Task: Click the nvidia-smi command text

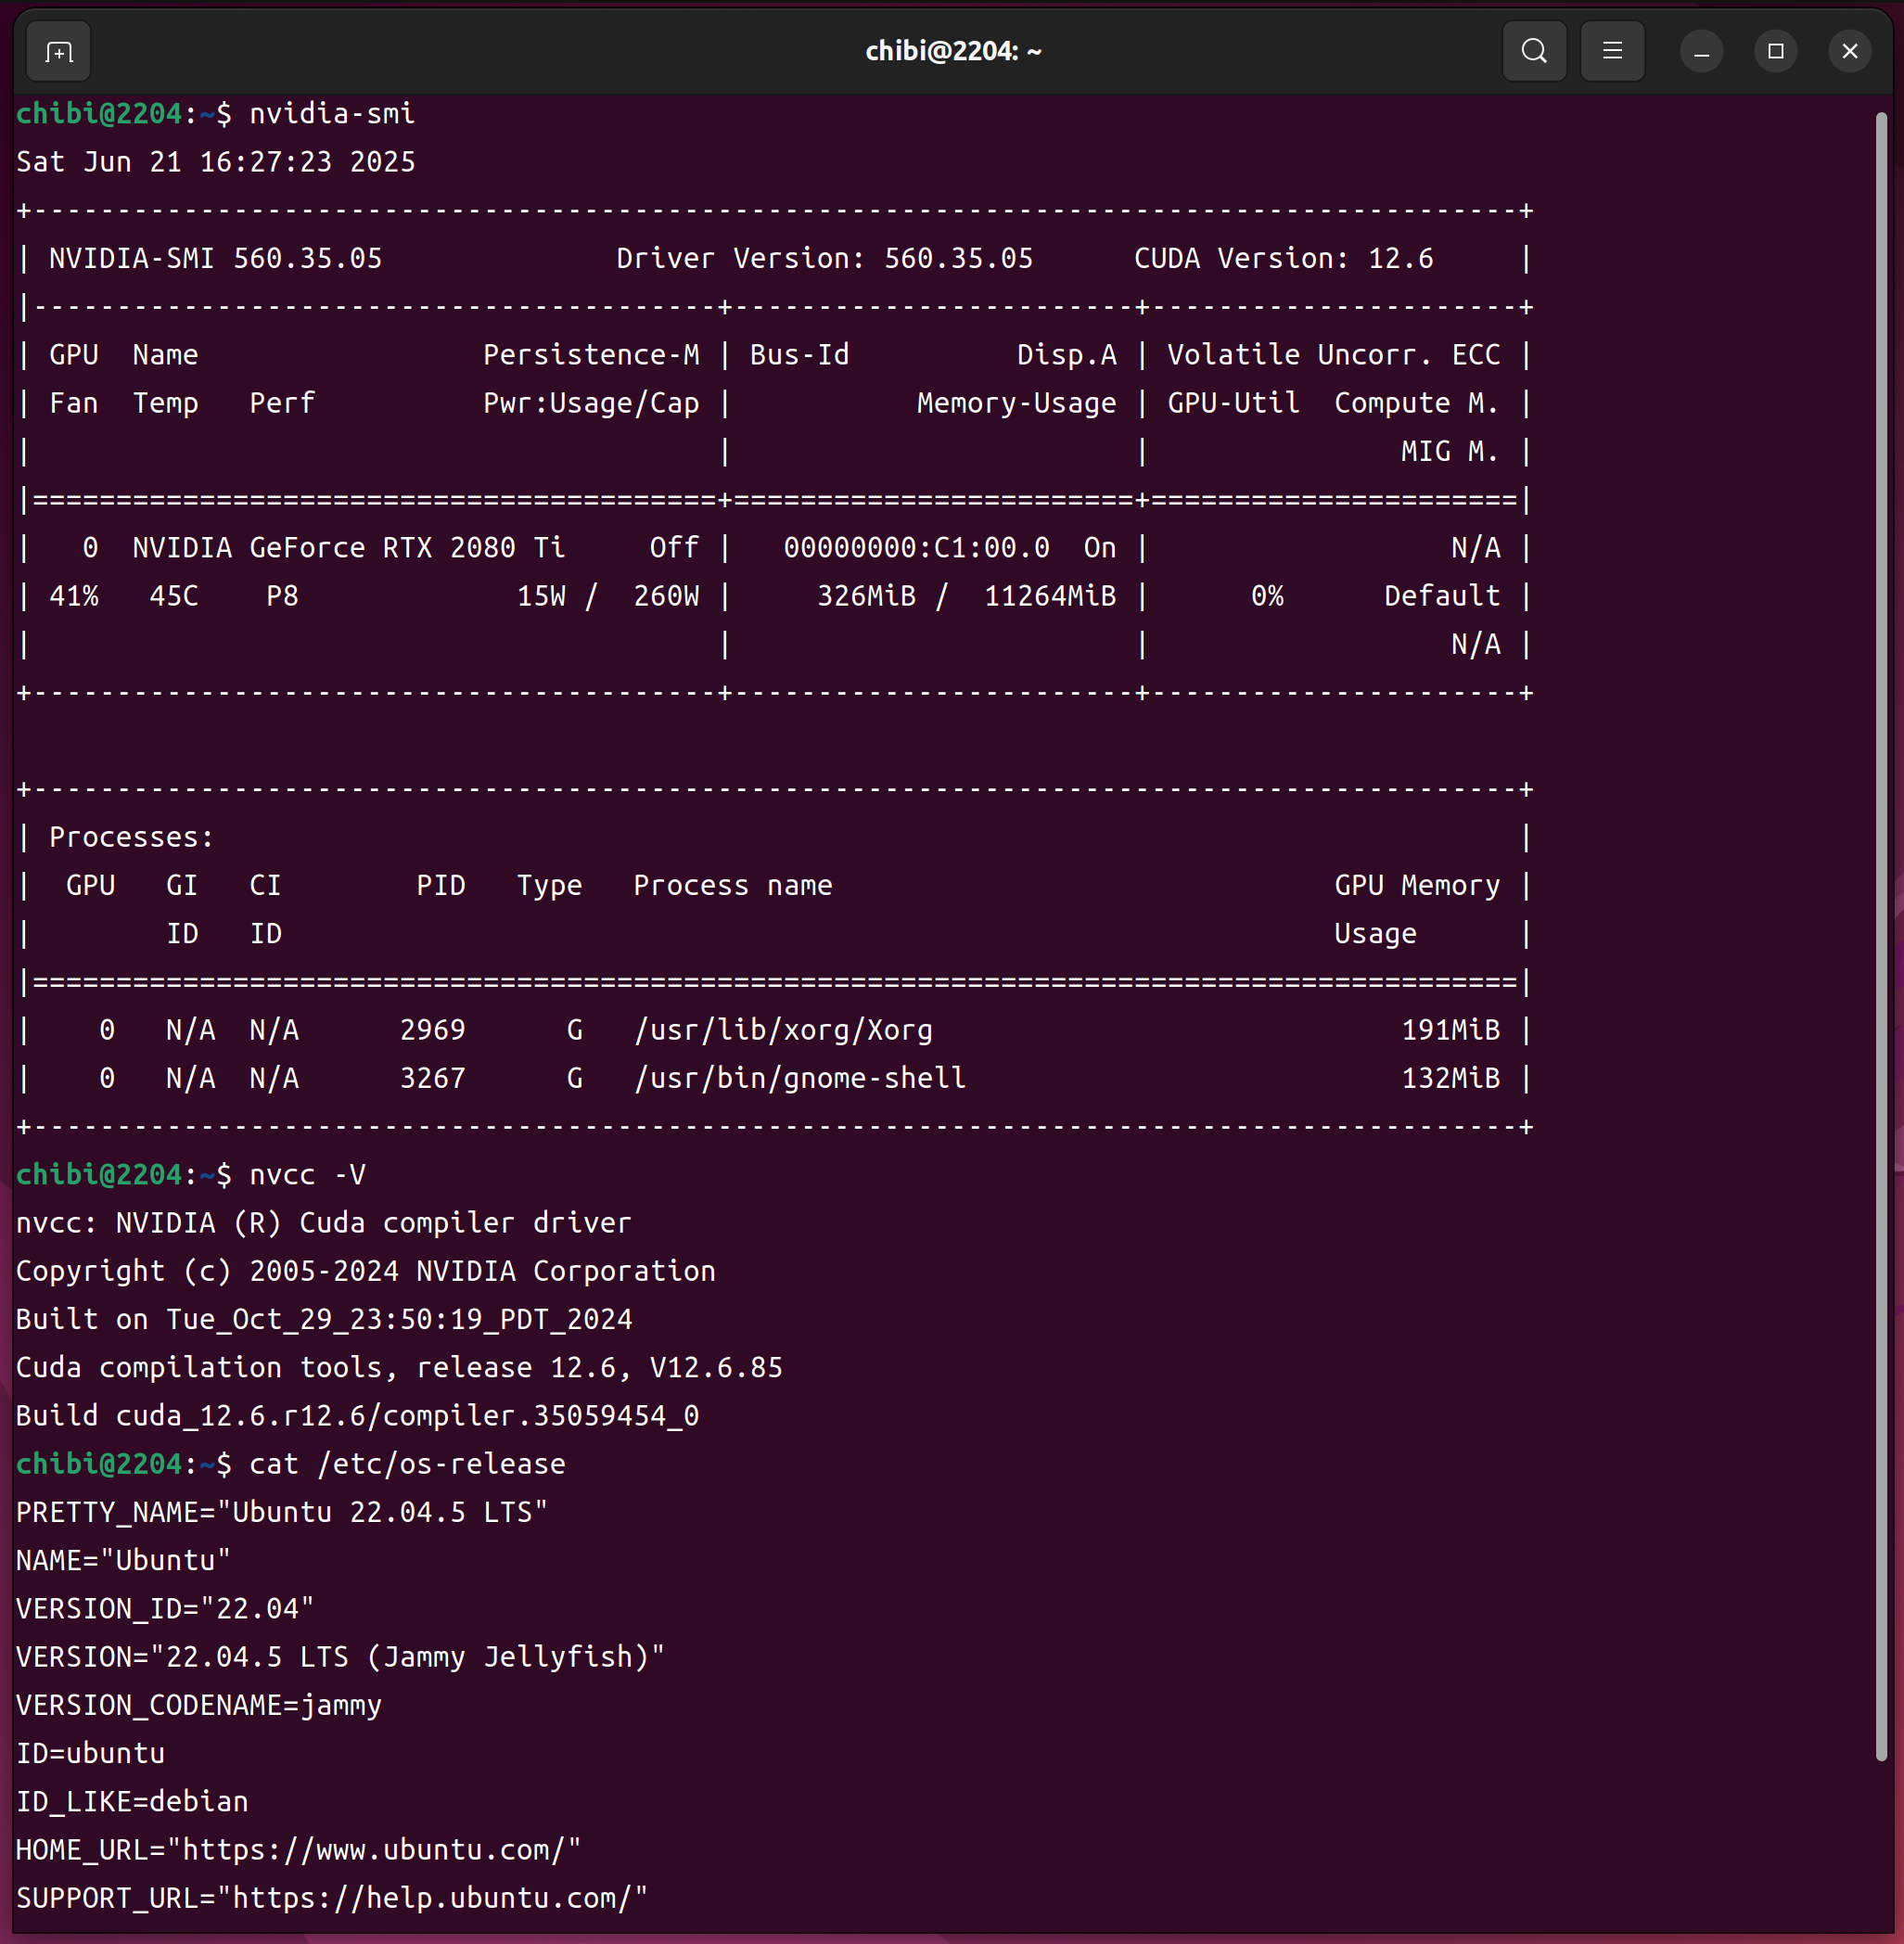Action: click(332, 114)
